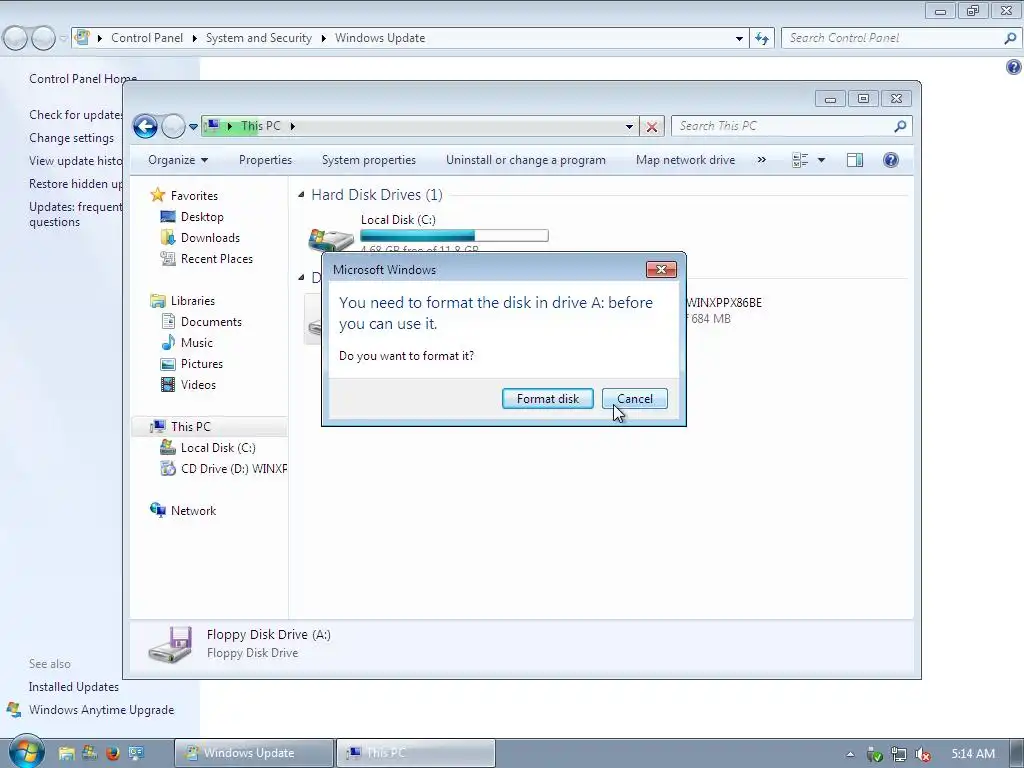Open Control Panel help icon

(x=1014, y=67)
